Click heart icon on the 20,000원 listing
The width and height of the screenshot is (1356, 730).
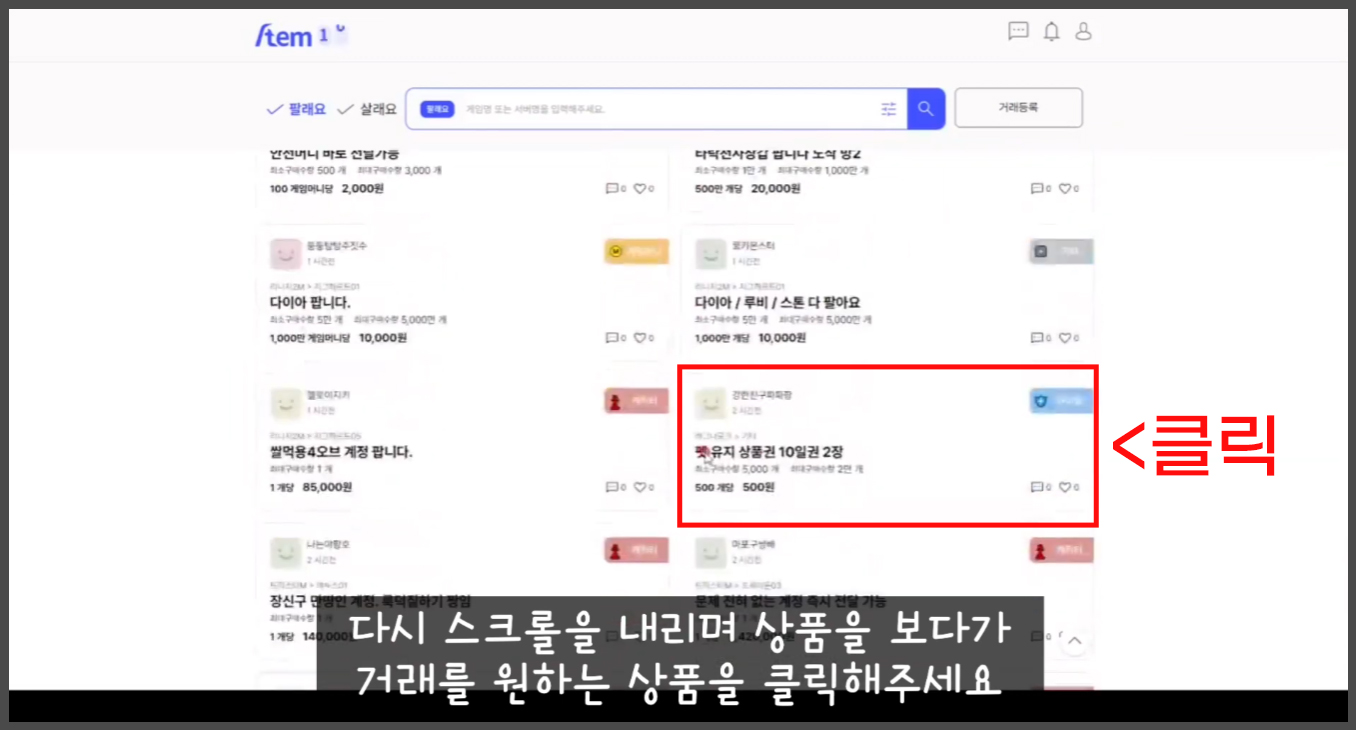click(x=1065, y=188)
